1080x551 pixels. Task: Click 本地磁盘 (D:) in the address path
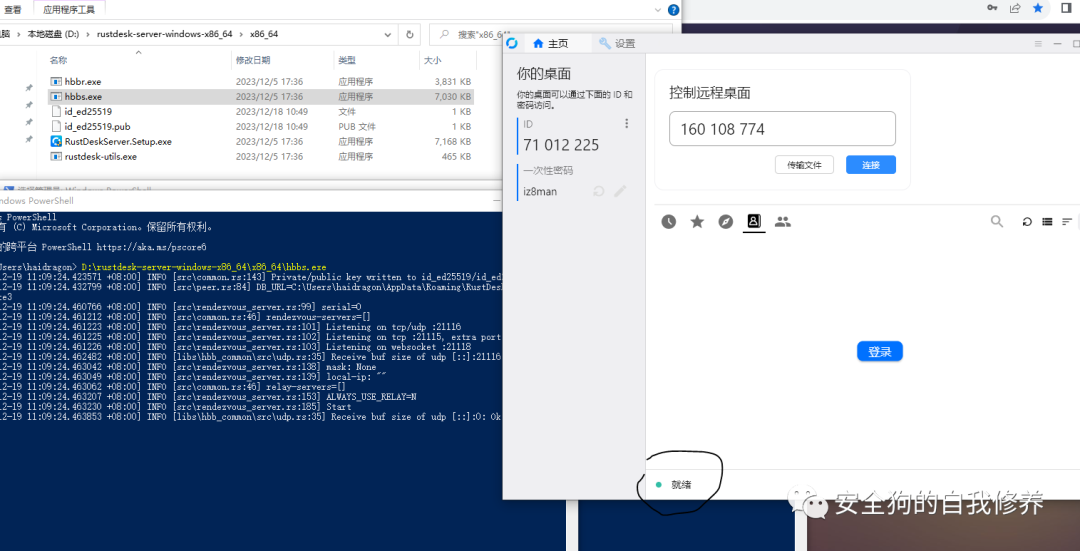52,34
